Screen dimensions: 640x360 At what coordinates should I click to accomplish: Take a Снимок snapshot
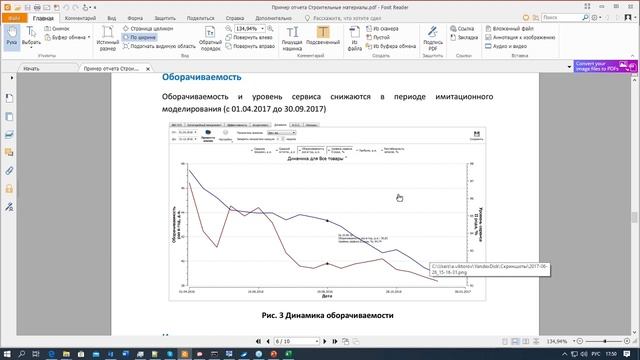click(57, 29)
